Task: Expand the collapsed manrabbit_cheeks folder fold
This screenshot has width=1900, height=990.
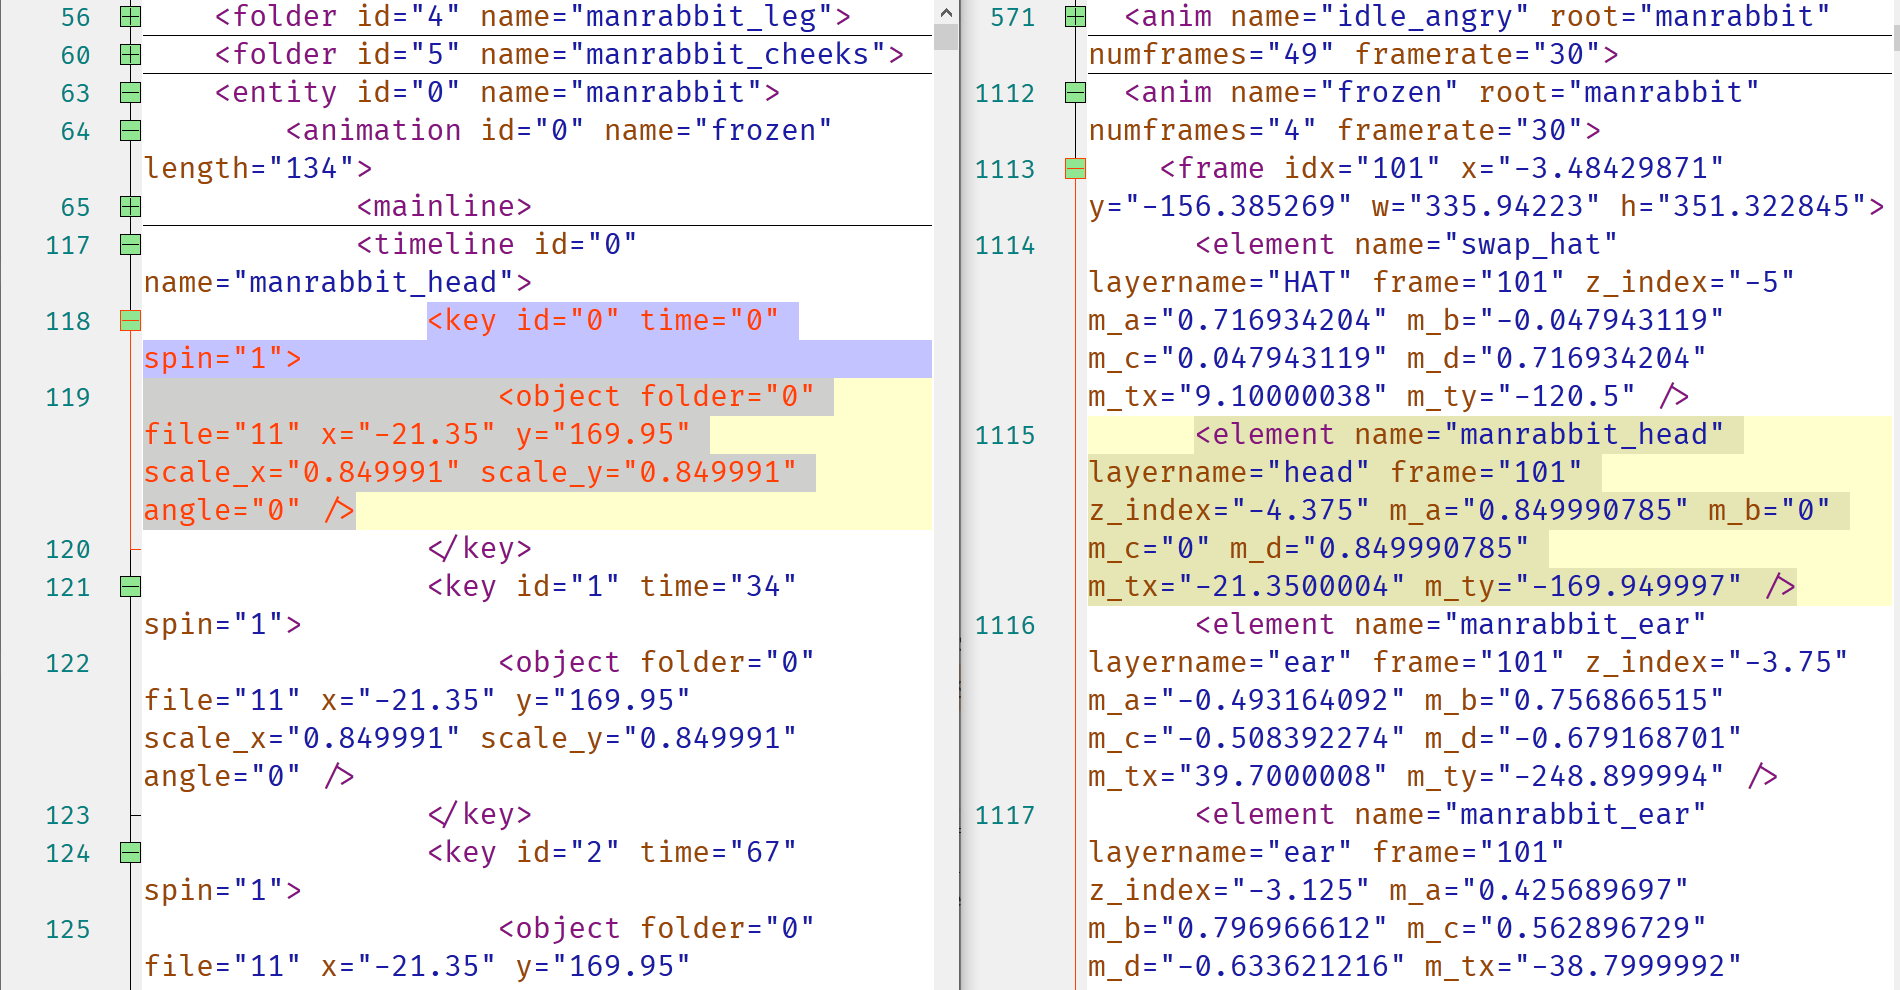Action: (130, 55)
